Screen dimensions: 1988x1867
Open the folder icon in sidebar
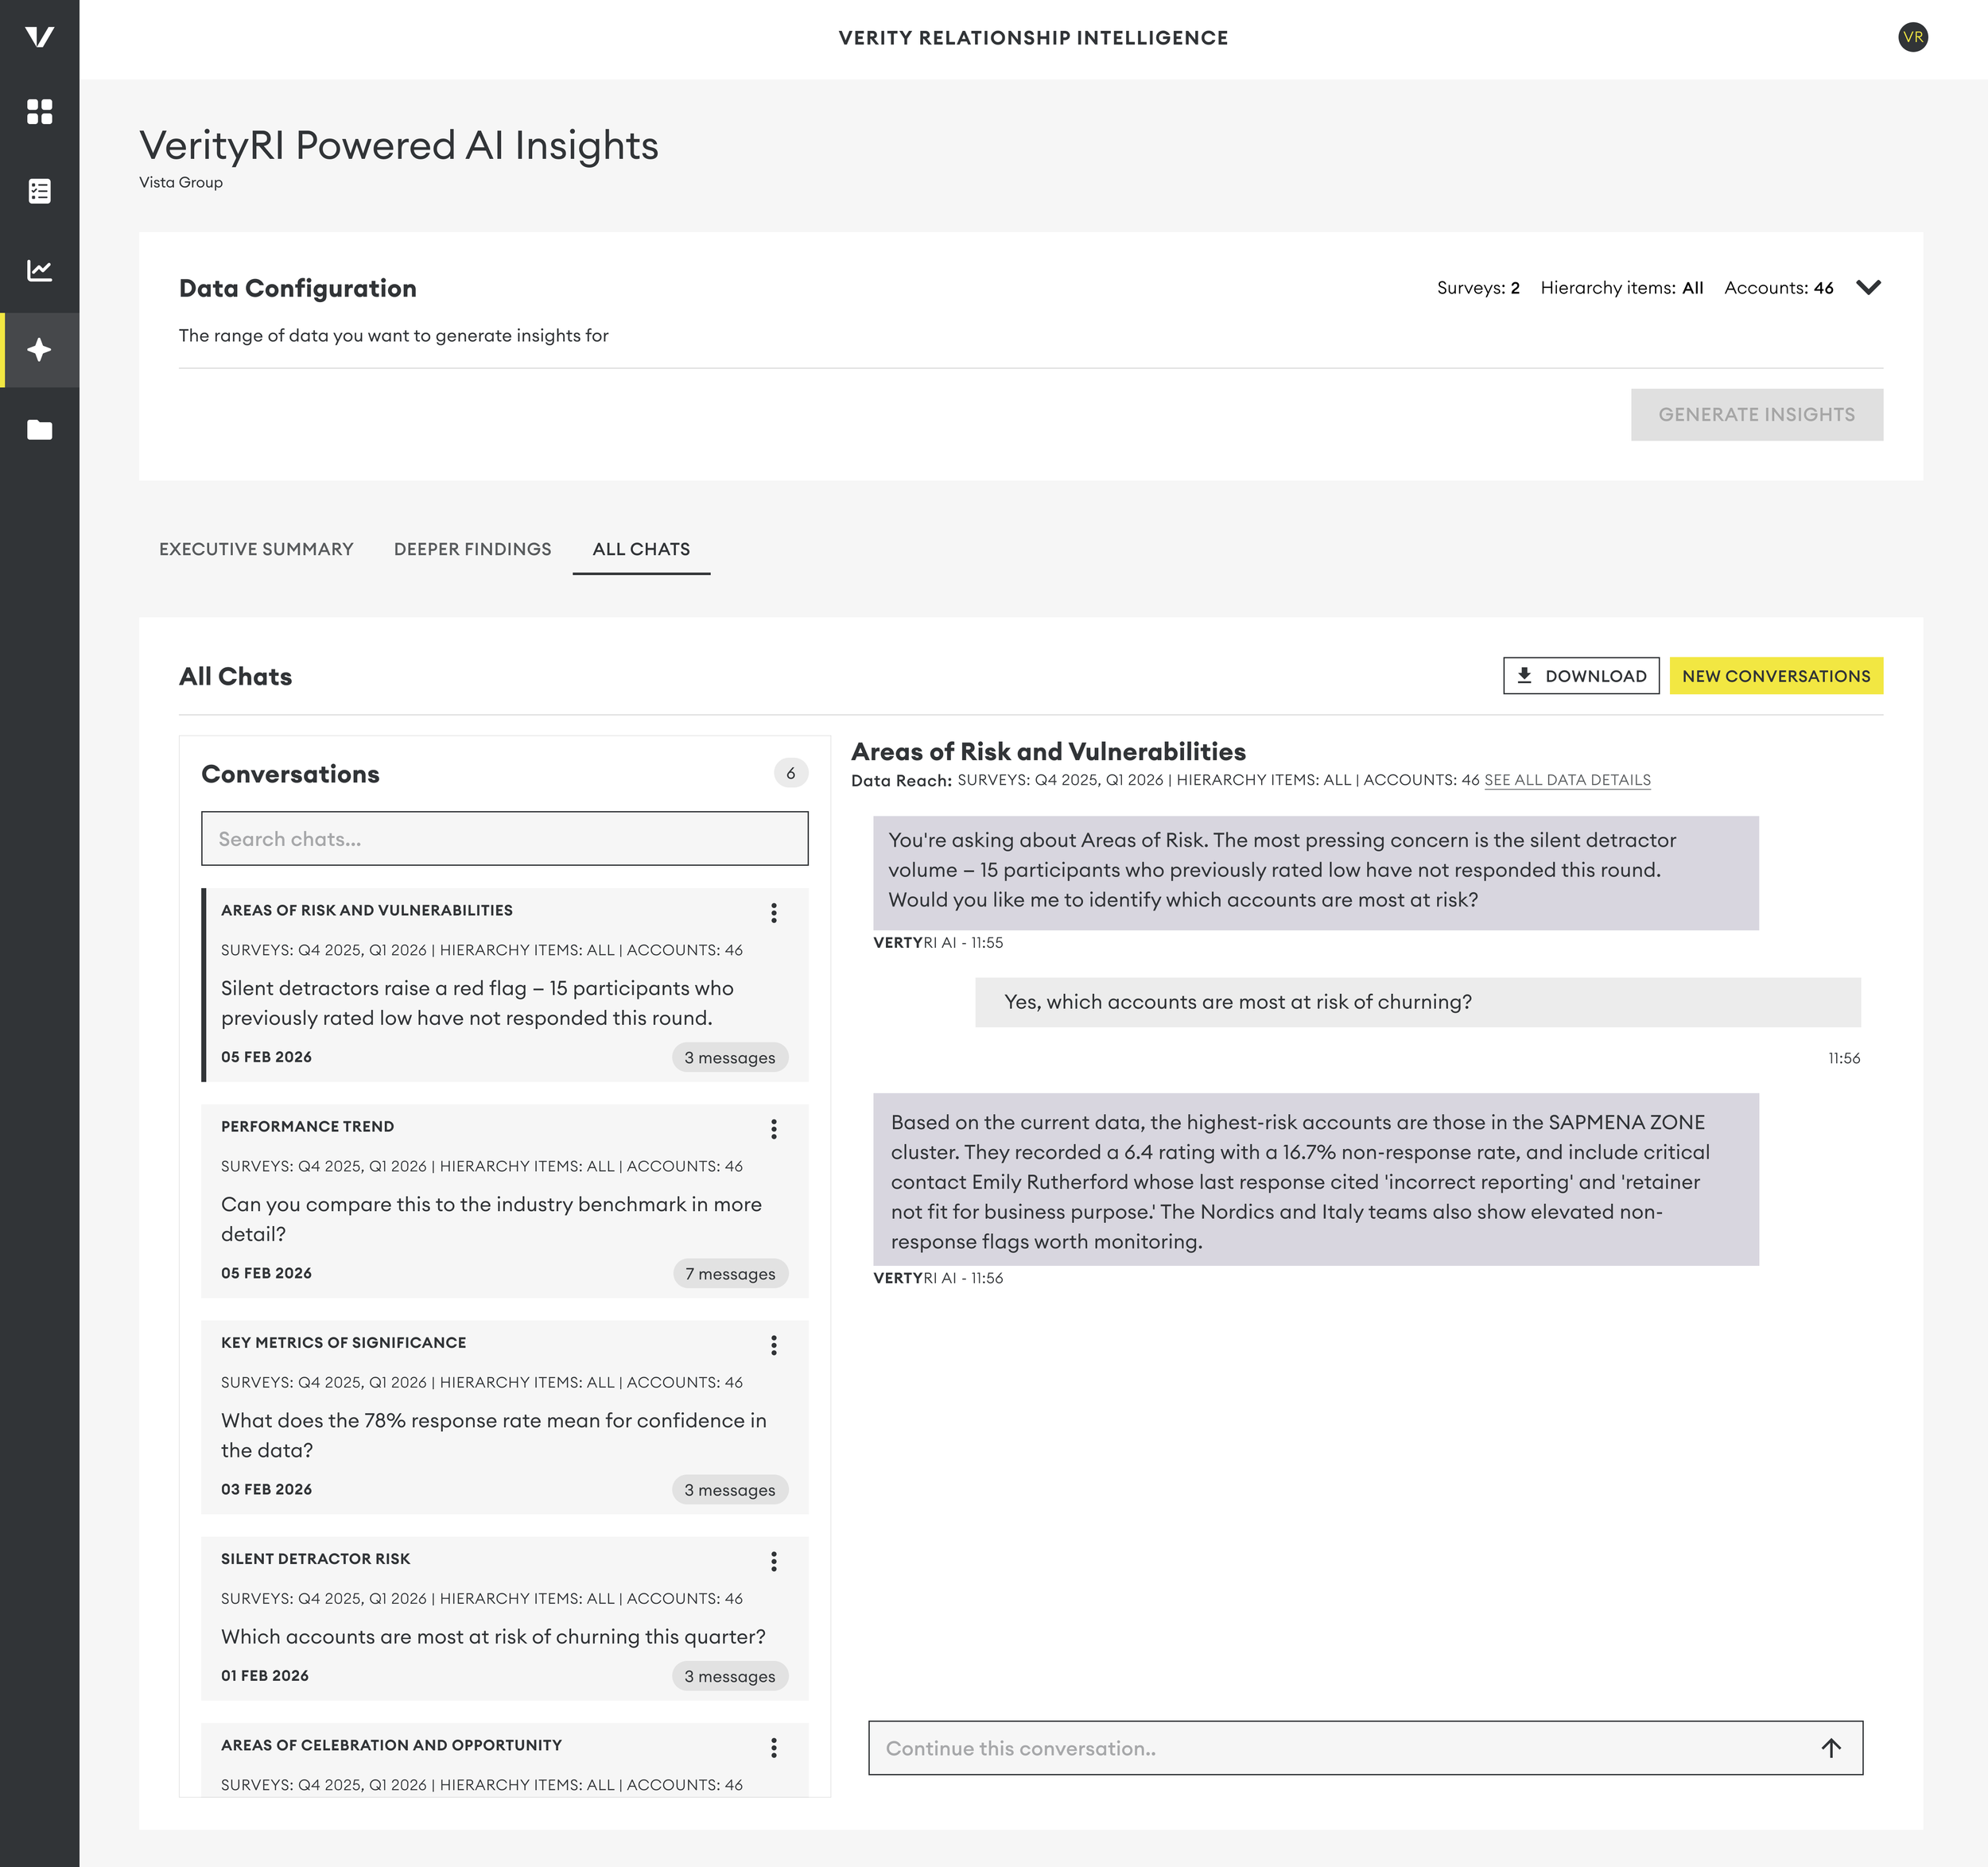coord(39,430)
